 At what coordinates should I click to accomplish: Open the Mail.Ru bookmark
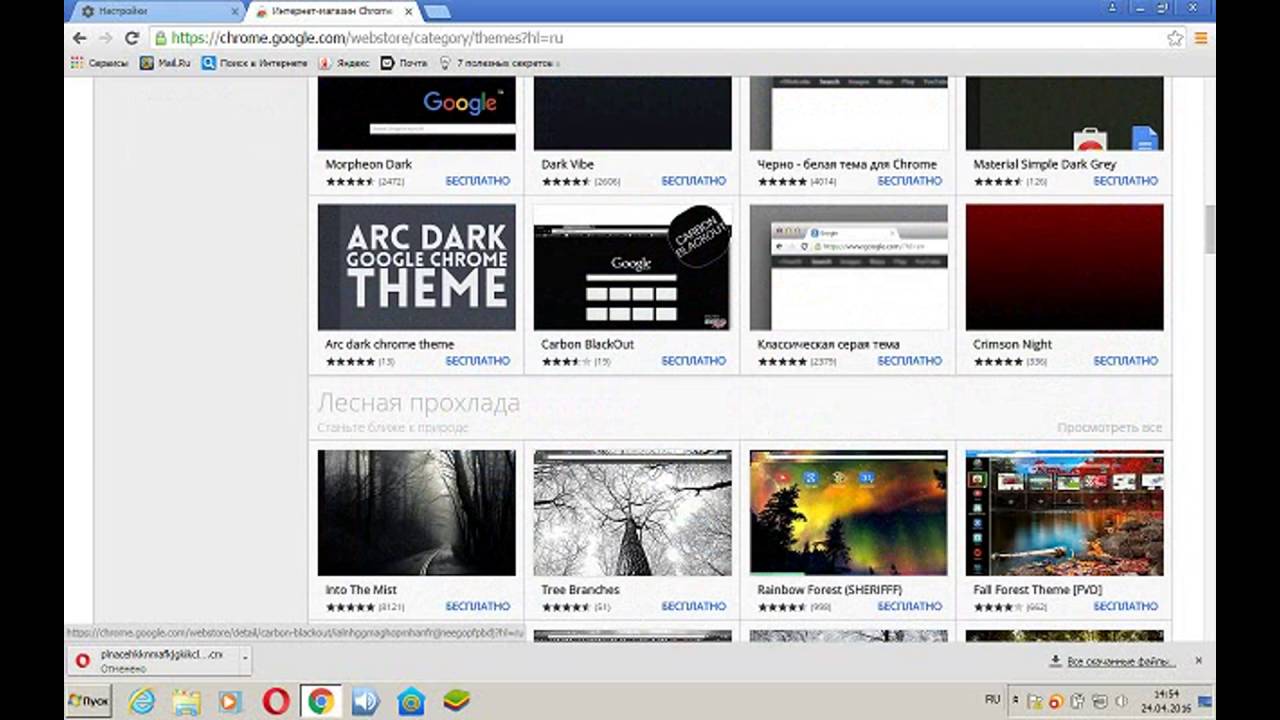pyautogui.click(x=164, y=63)
